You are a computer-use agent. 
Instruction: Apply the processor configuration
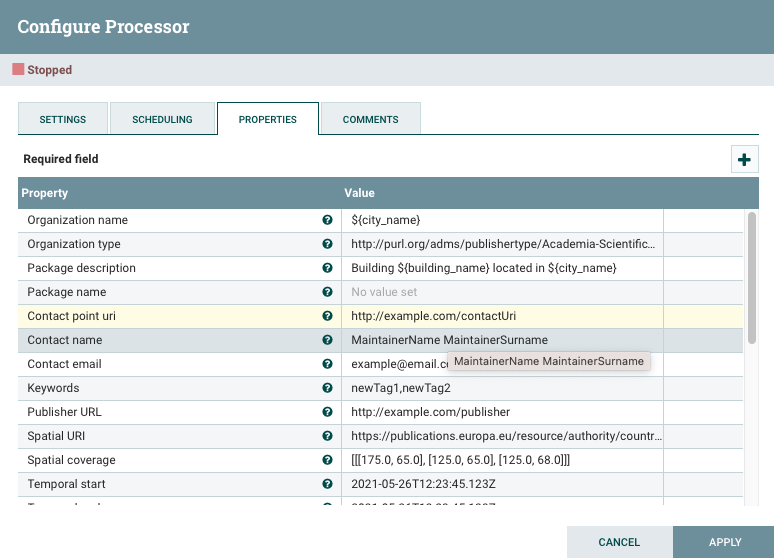tap(725, 542)
